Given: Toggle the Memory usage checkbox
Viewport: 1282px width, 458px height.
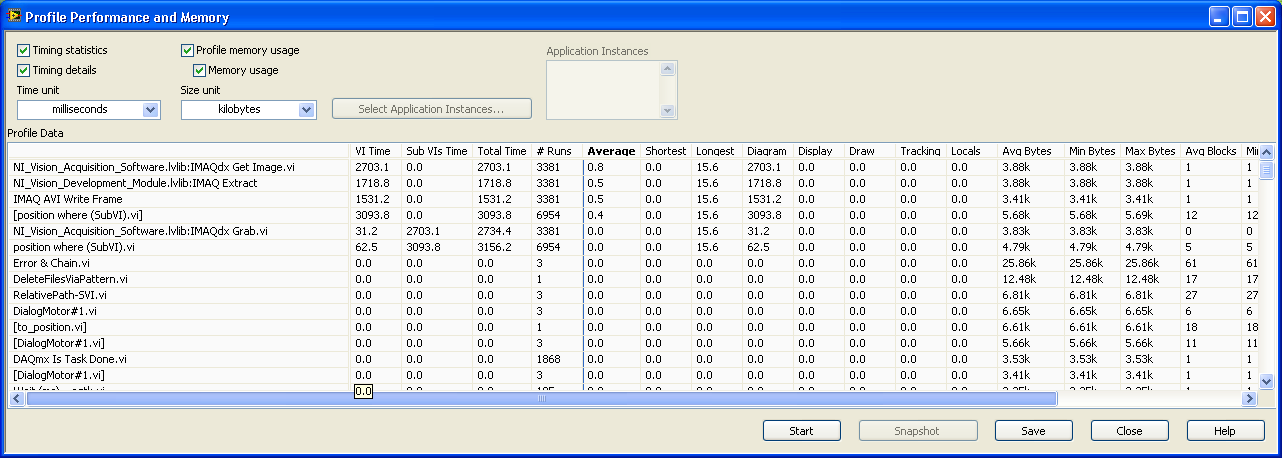Looking at the screenshot, I should click(x=199, y=70).
